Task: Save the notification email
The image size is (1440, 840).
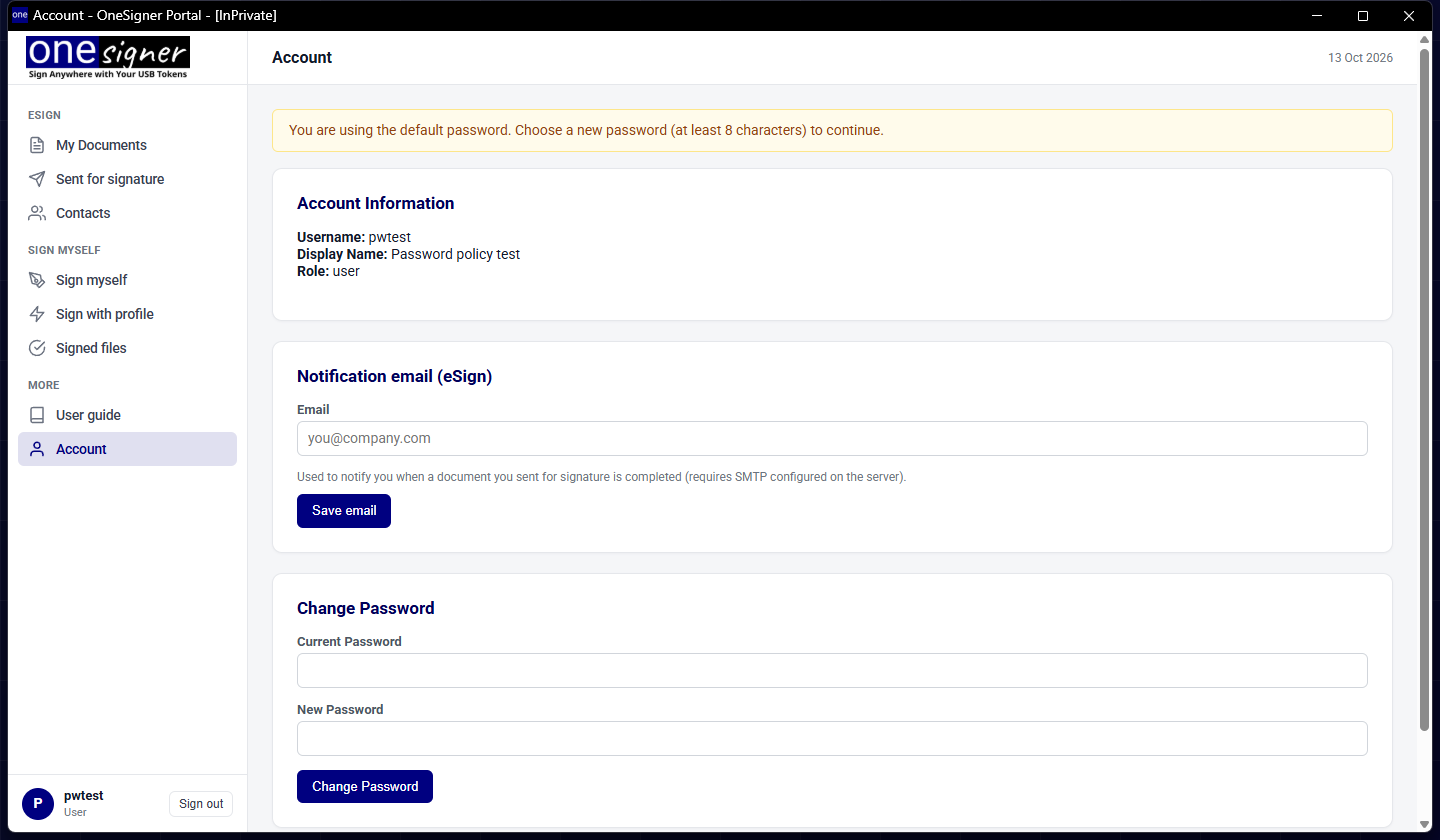Action: coord(344,511)
